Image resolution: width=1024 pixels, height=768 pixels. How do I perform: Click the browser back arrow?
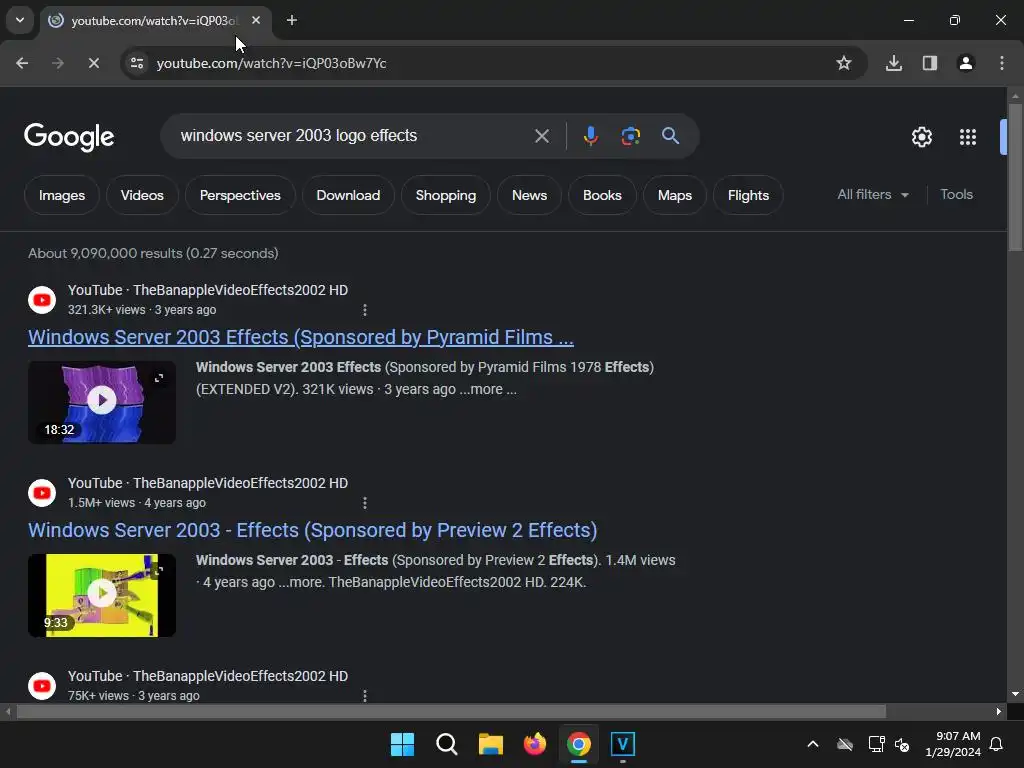[x=22, y=63]
